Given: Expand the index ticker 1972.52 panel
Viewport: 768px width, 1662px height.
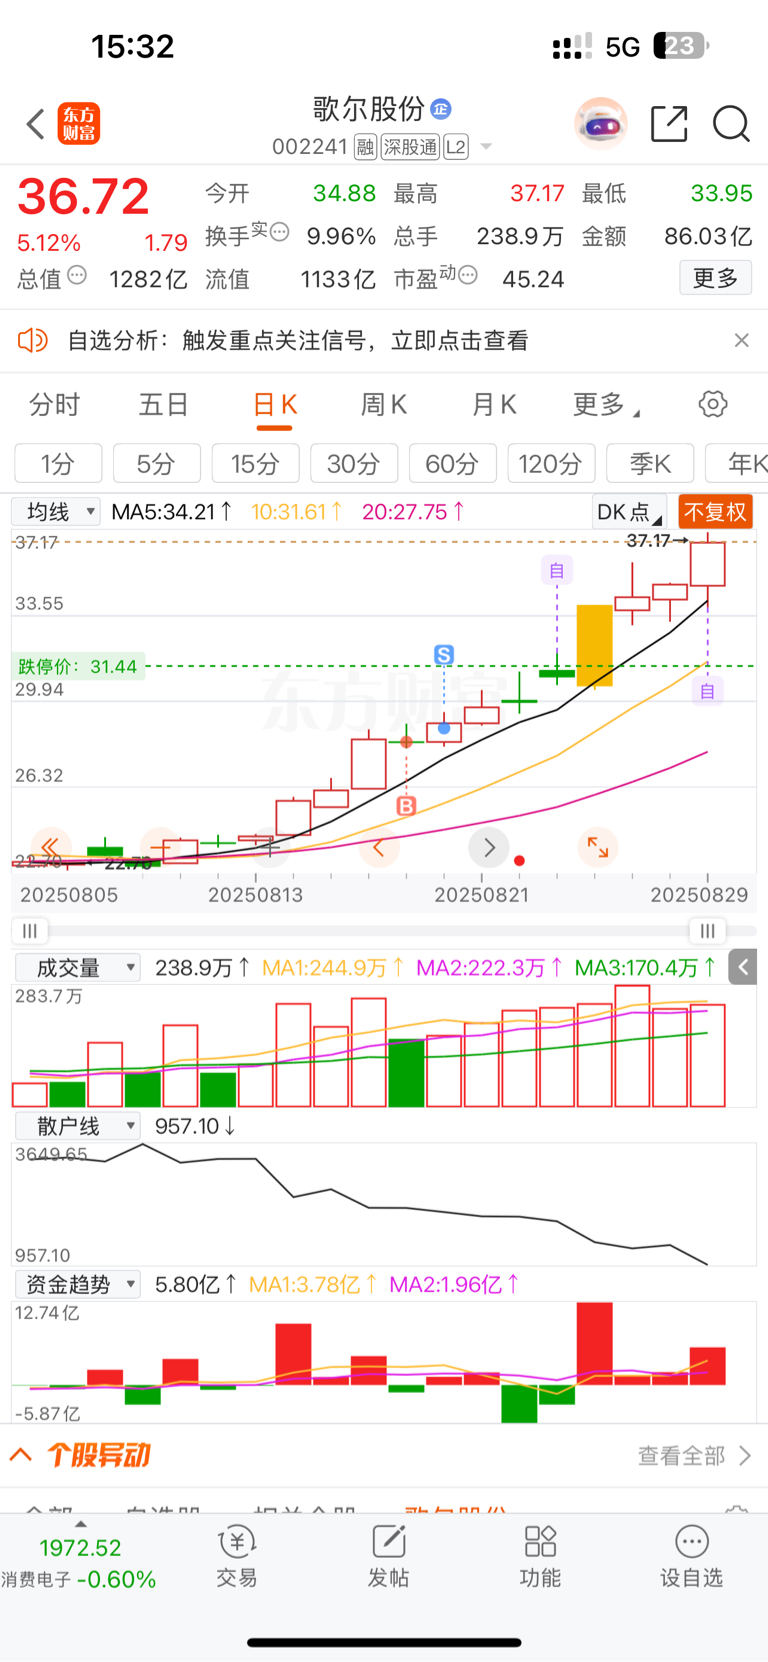Looking at the screenshot, I should [80, 1560].
